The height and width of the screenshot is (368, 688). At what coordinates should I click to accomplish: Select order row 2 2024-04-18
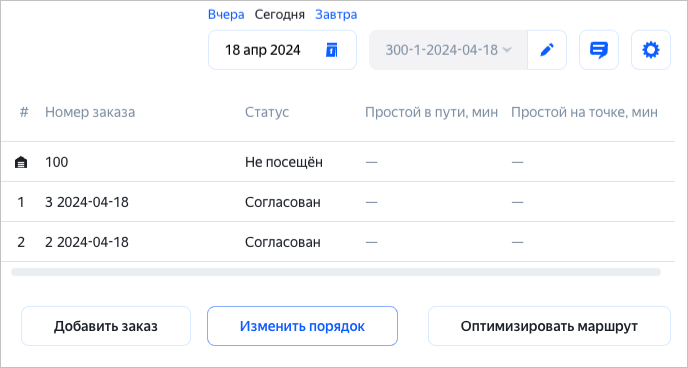(337, 242)
